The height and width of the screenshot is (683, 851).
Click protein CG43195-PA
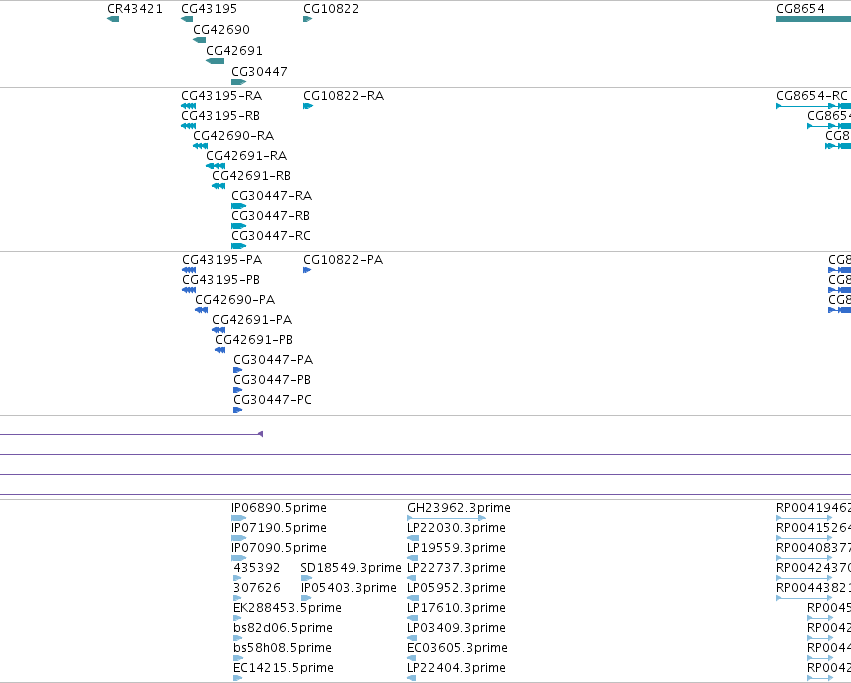pyautogui.click(x=189, y=270)
